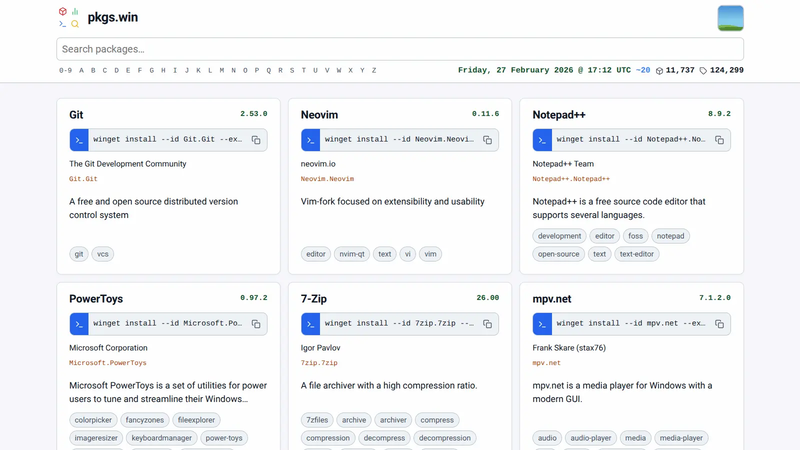Open the mpv.net package title
Screen dimensions: 800x450
pos(552,299)
